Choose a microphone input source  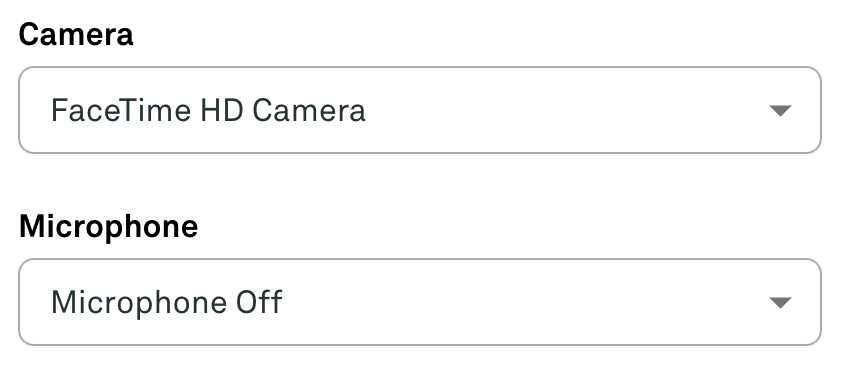420,302
